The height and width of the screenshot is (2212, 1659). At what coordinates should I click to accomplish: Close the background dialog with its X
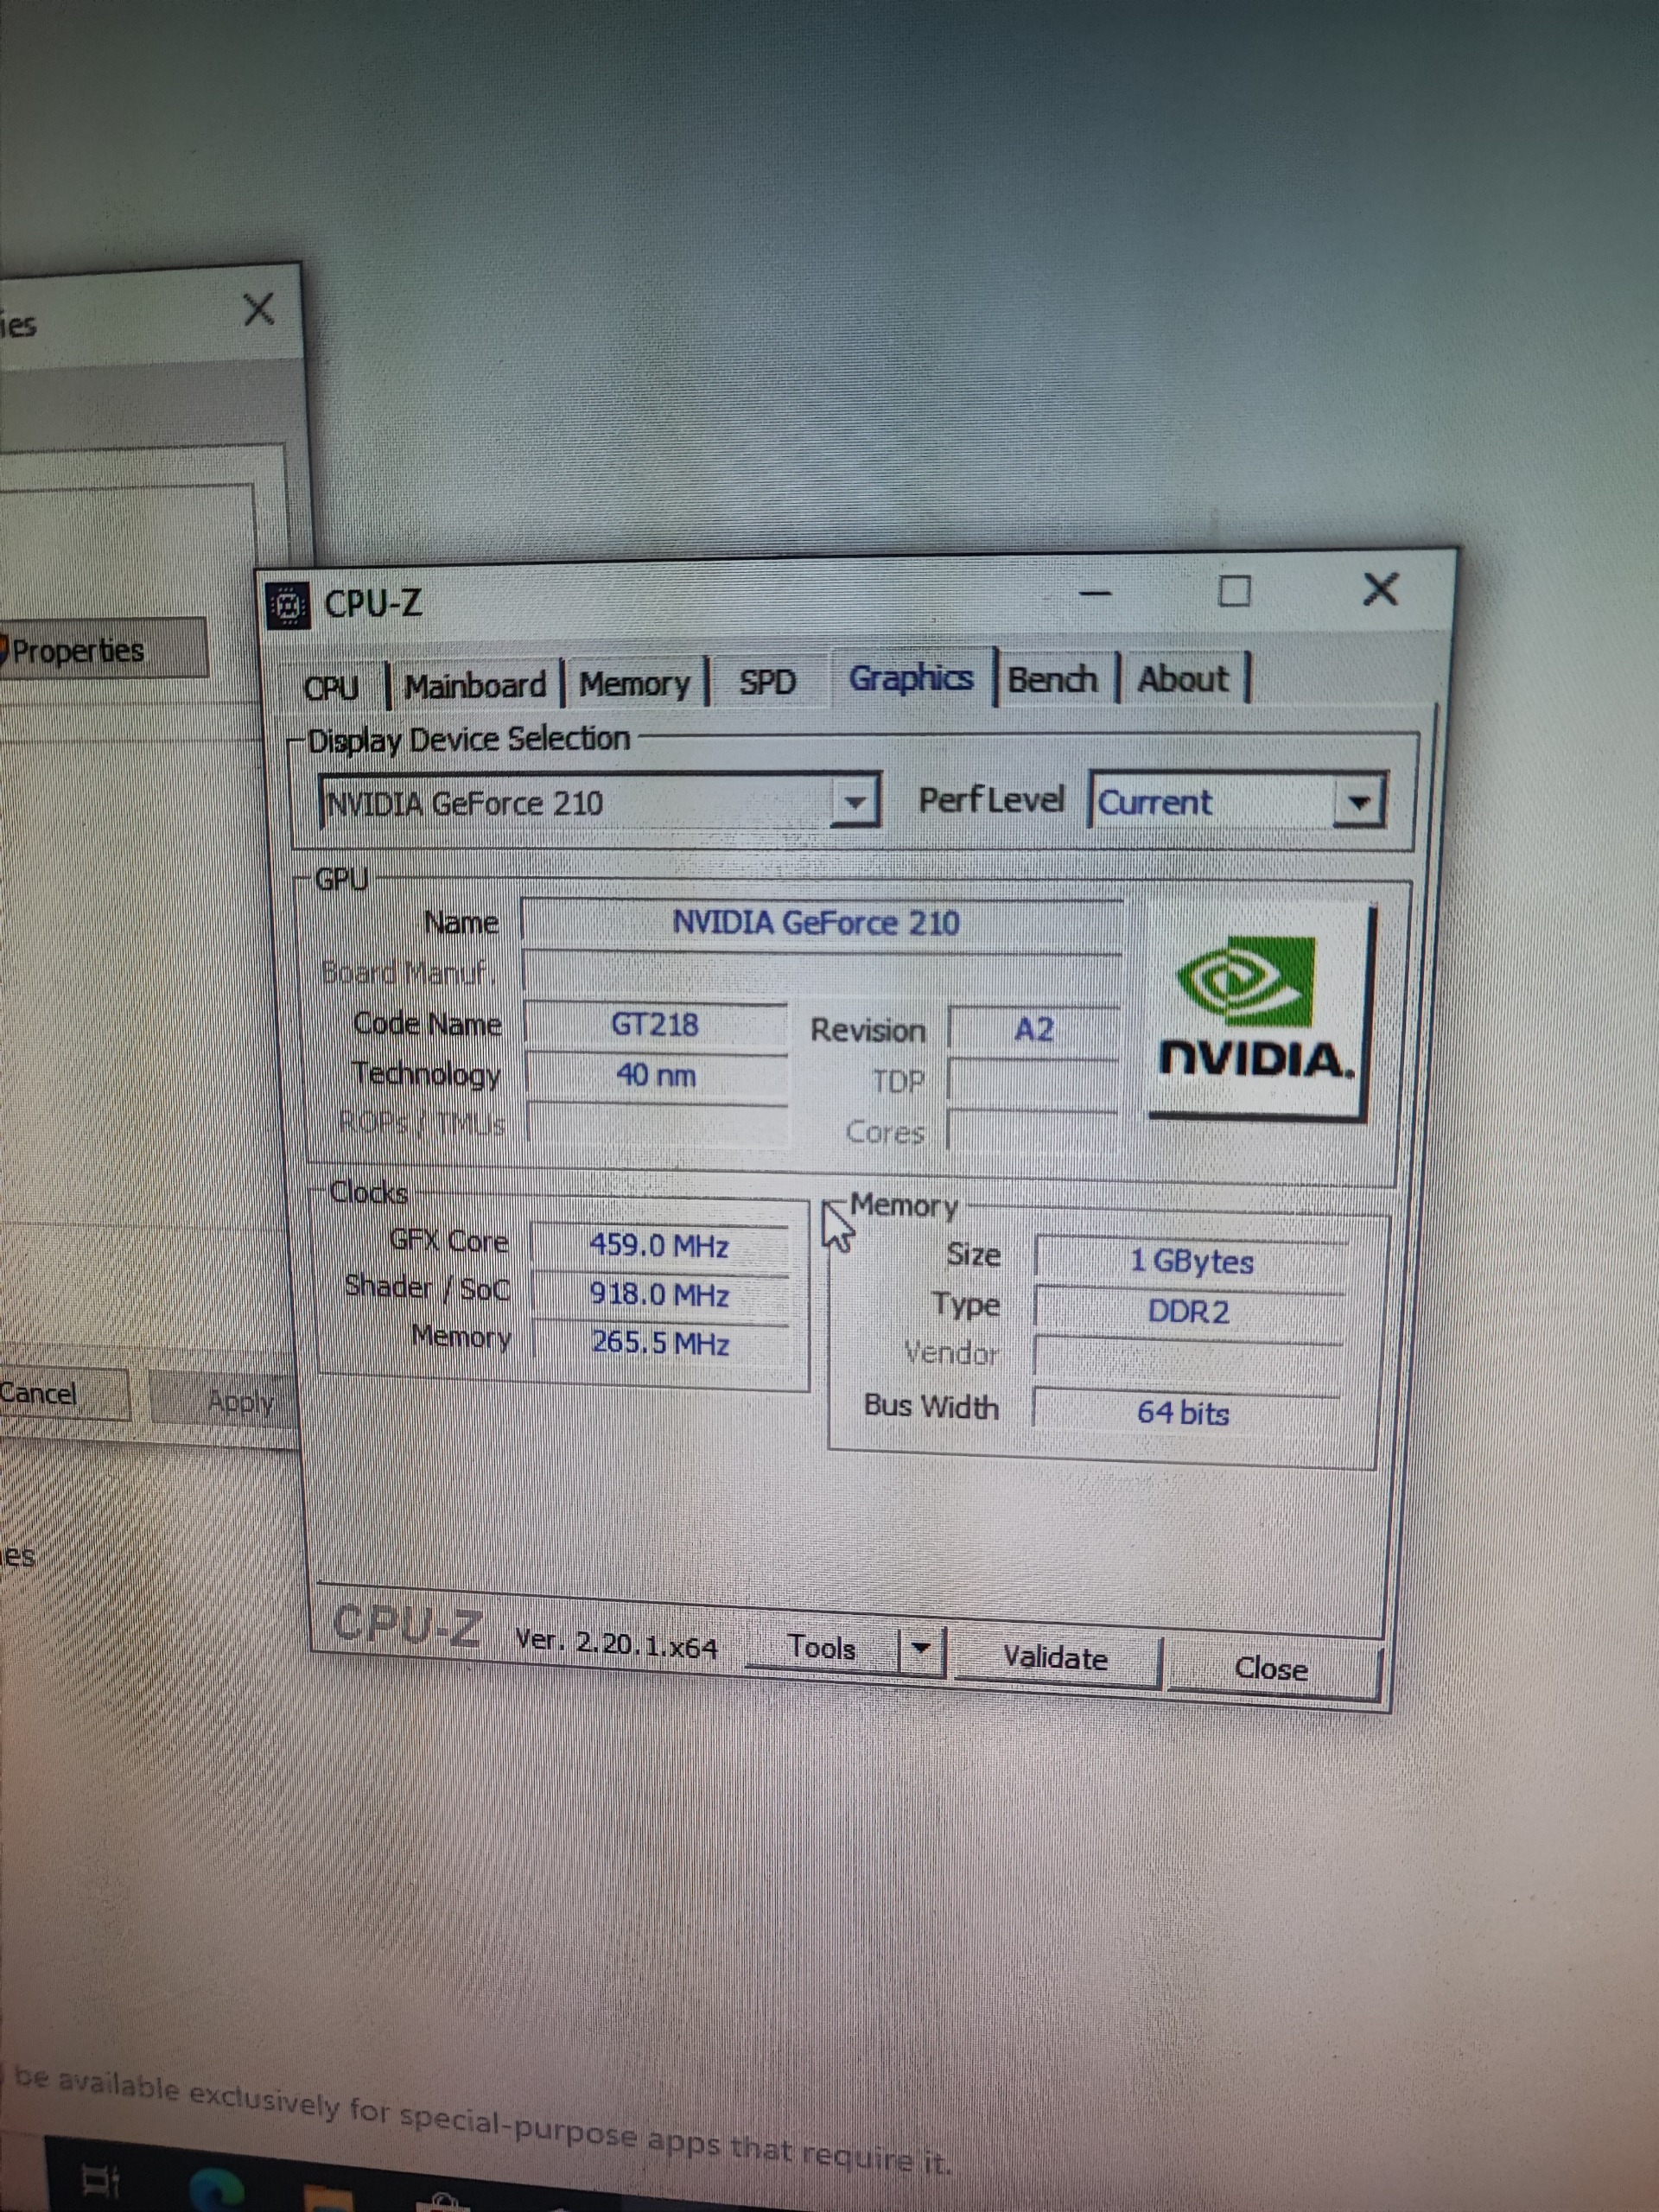258,309
